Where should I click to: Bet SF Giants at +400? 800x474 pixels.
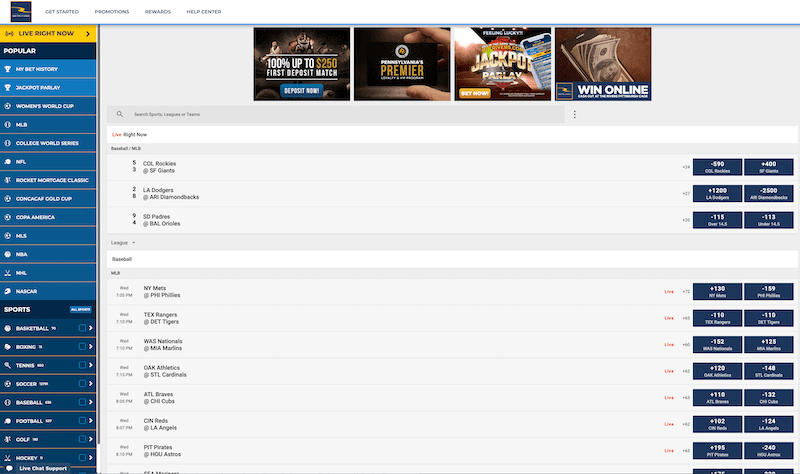pos(768,167)
